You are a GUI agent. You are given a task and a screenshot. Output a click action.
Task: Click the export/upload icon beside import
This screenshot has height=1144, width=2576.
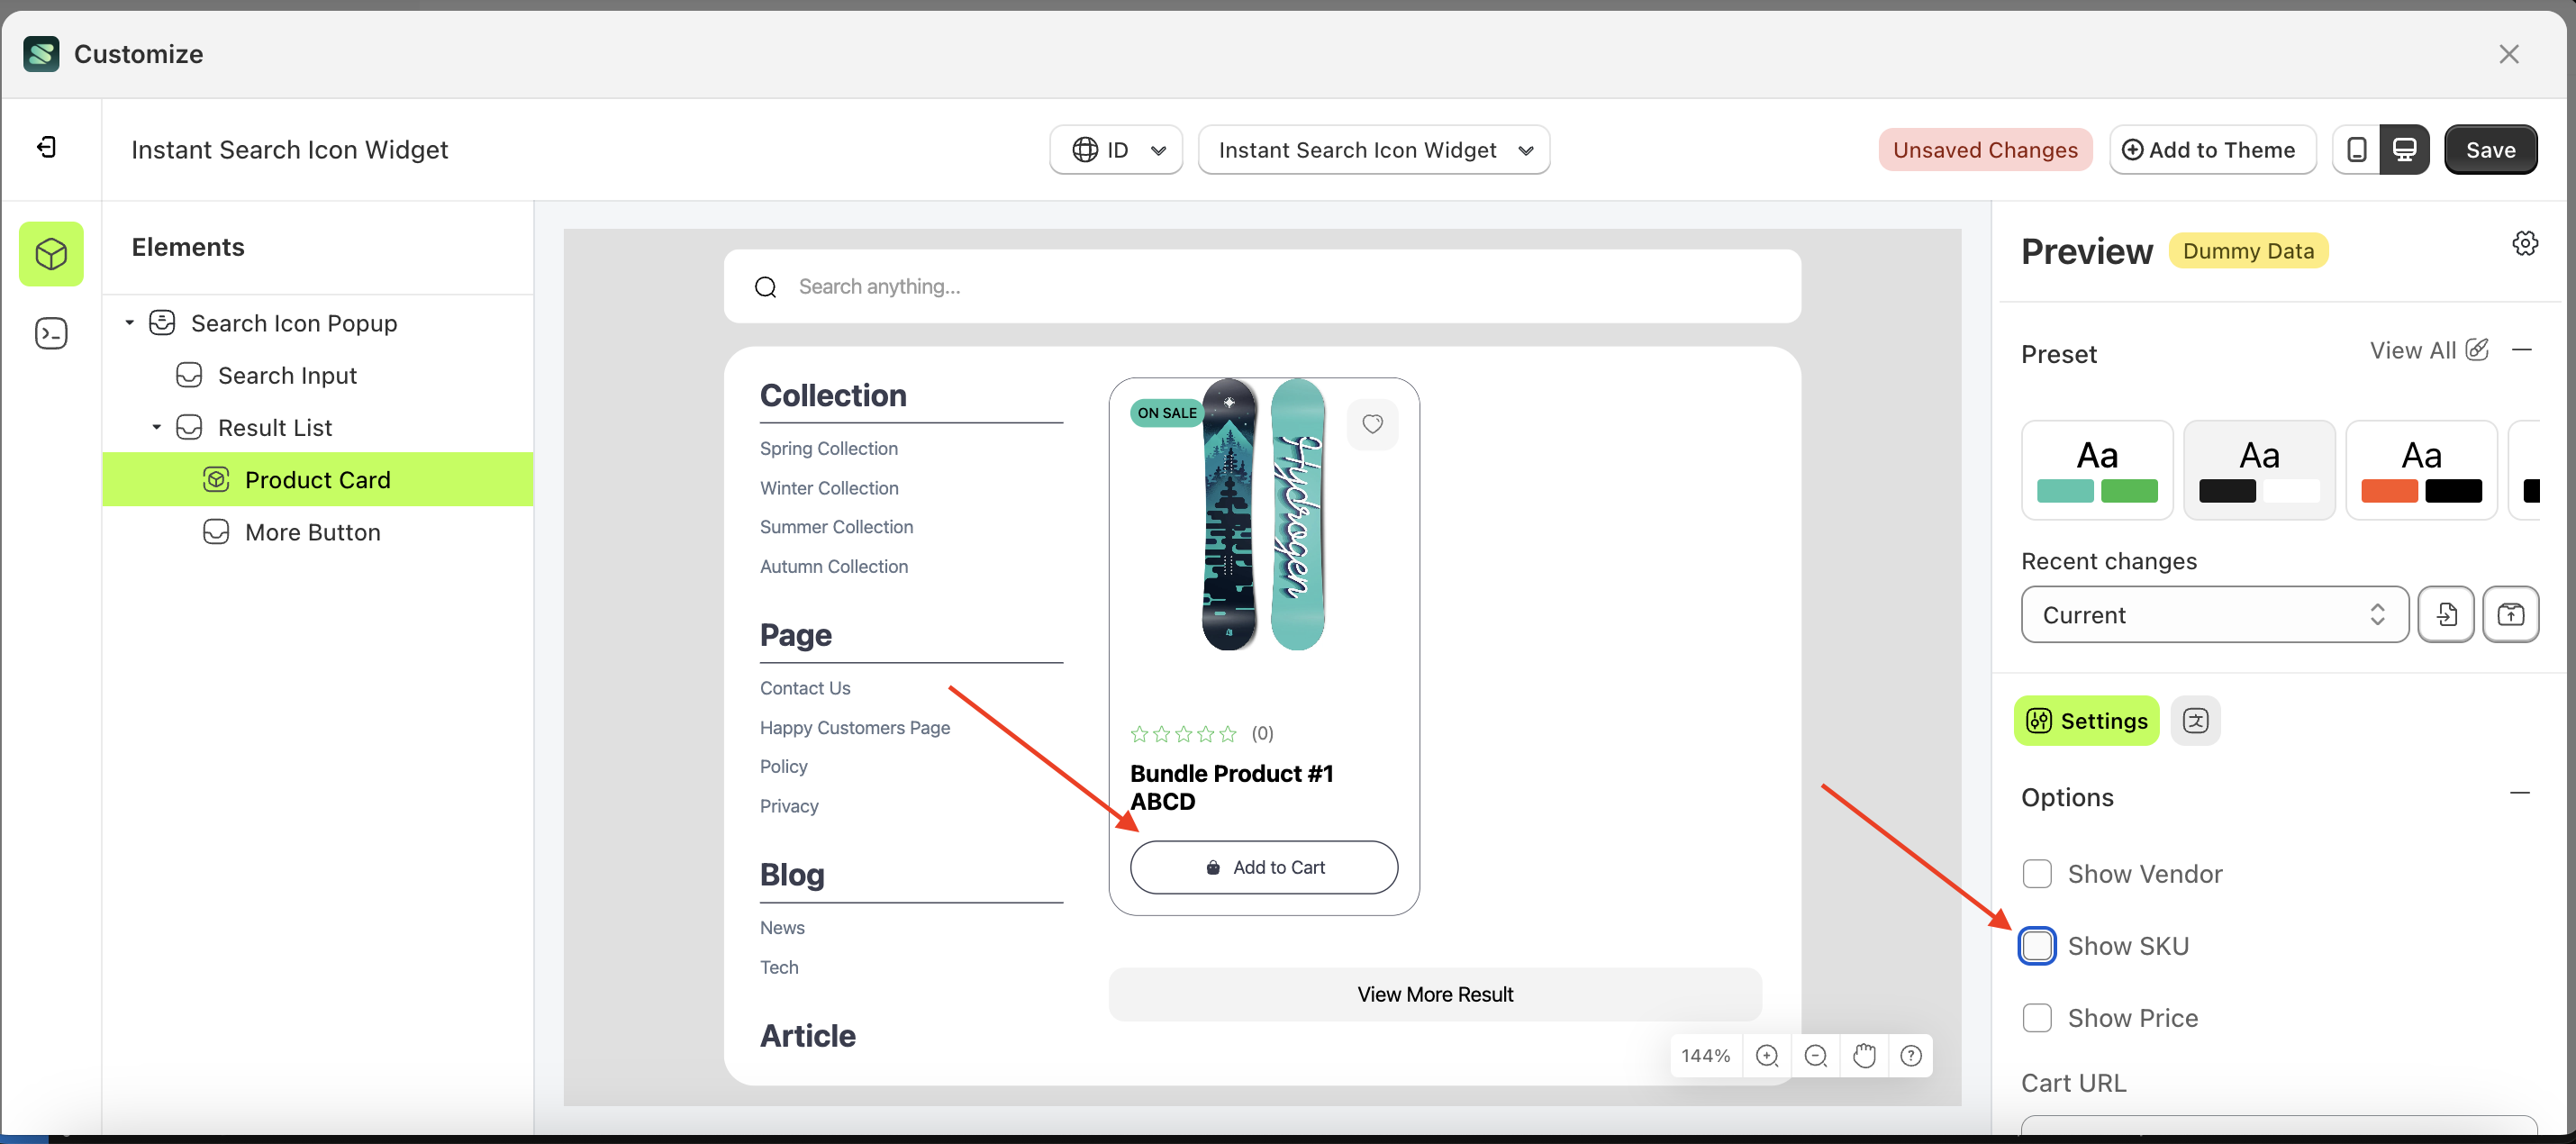pyautogui.click(x=2511, y=614)
